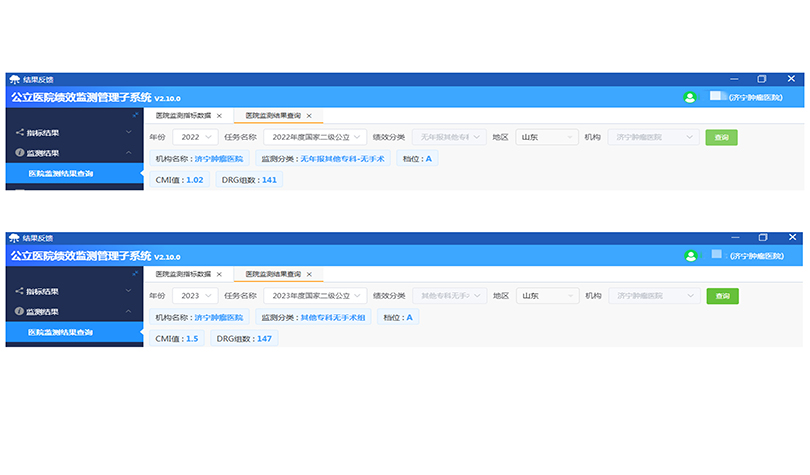Click the info icon beside 监测结果 in lower window
This screenshot has height=475, width=810.
20,311
